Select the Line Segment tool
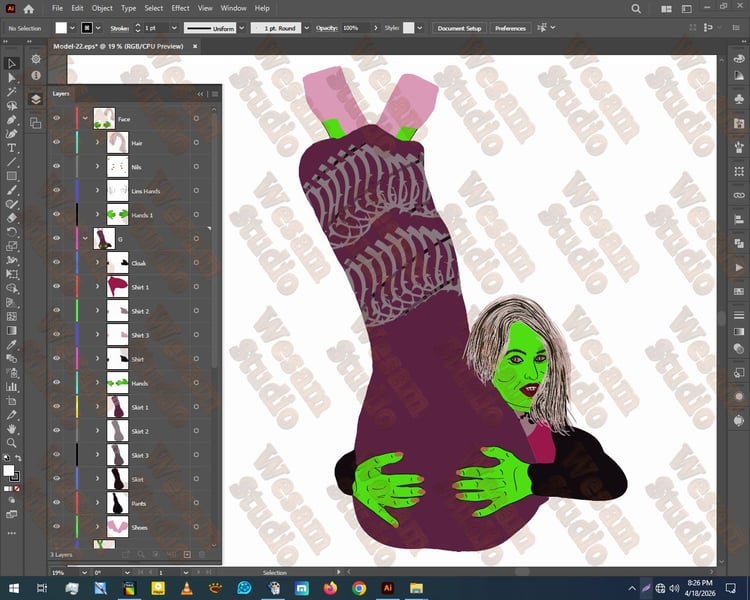The height and width of the screenshot is (600, 750). coord(11,162)
